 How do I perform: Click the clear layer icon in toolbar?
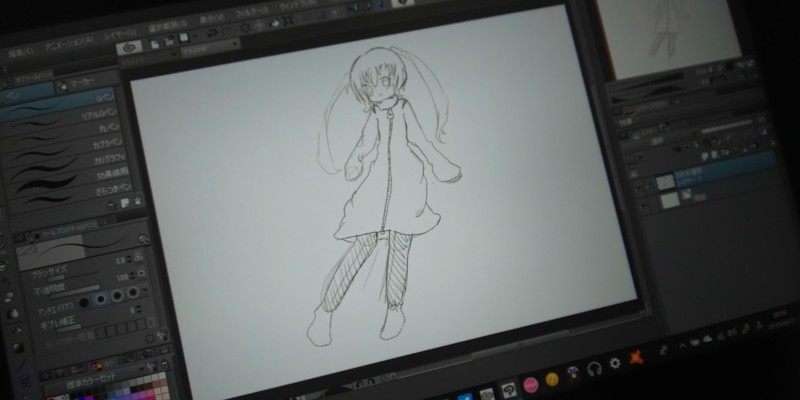point(246,27)
